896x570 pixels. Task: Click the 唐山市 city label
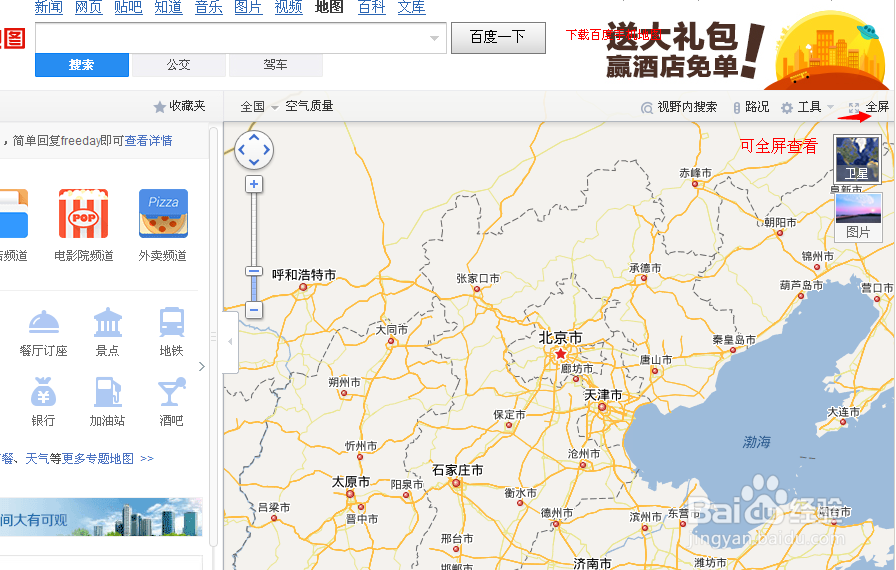tap(655, 359)
